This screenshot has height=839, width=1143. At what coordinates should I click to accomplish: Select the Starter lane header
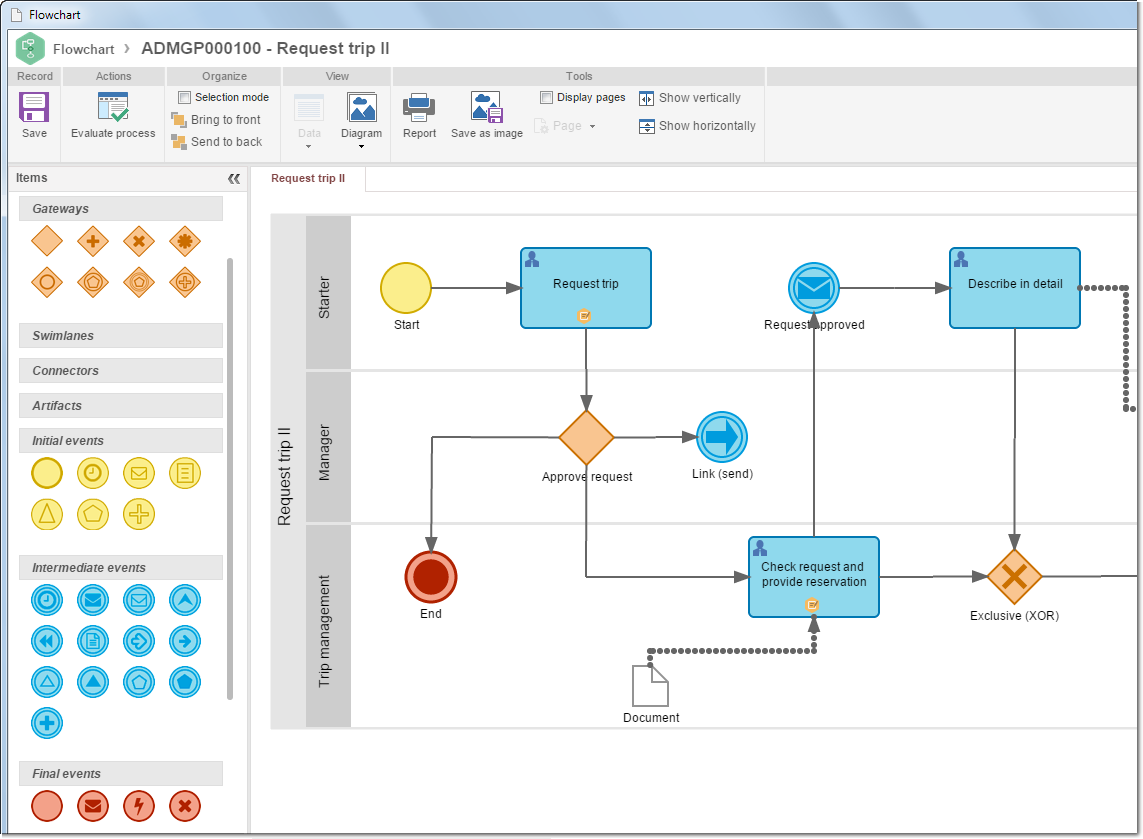tap(328, 292)
